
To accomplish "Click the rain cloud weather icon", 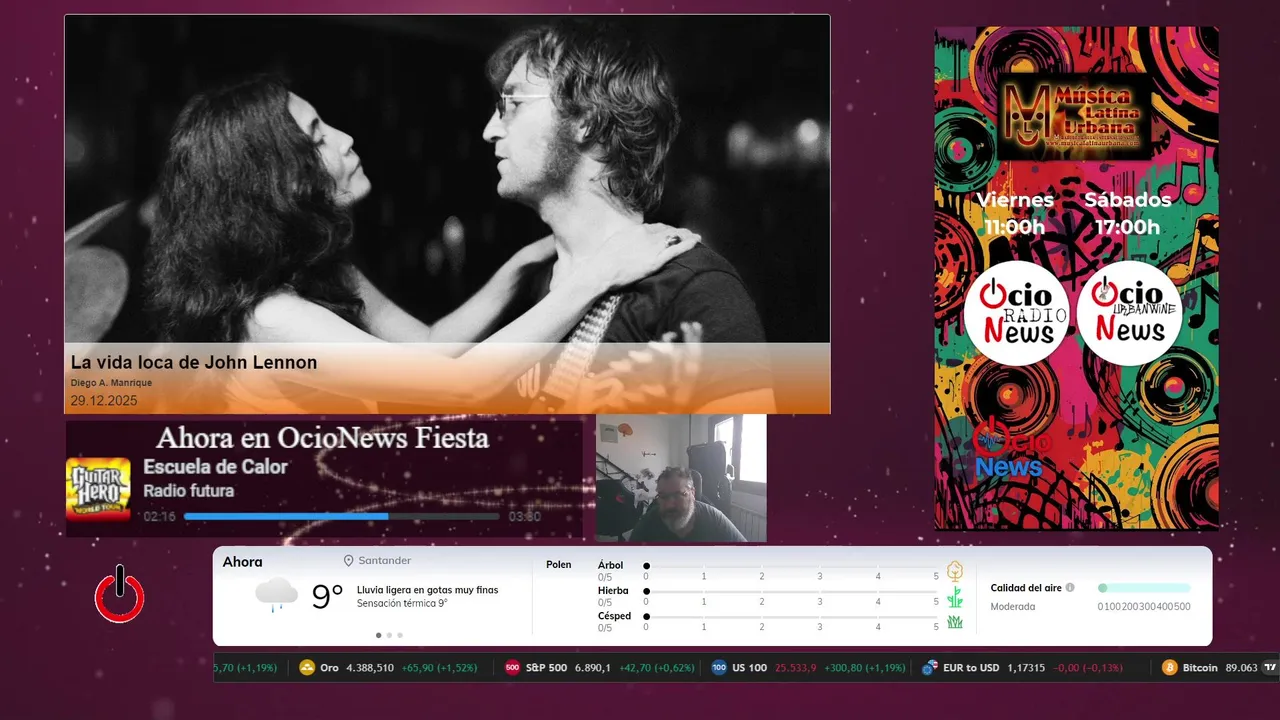I will point(276,594).
